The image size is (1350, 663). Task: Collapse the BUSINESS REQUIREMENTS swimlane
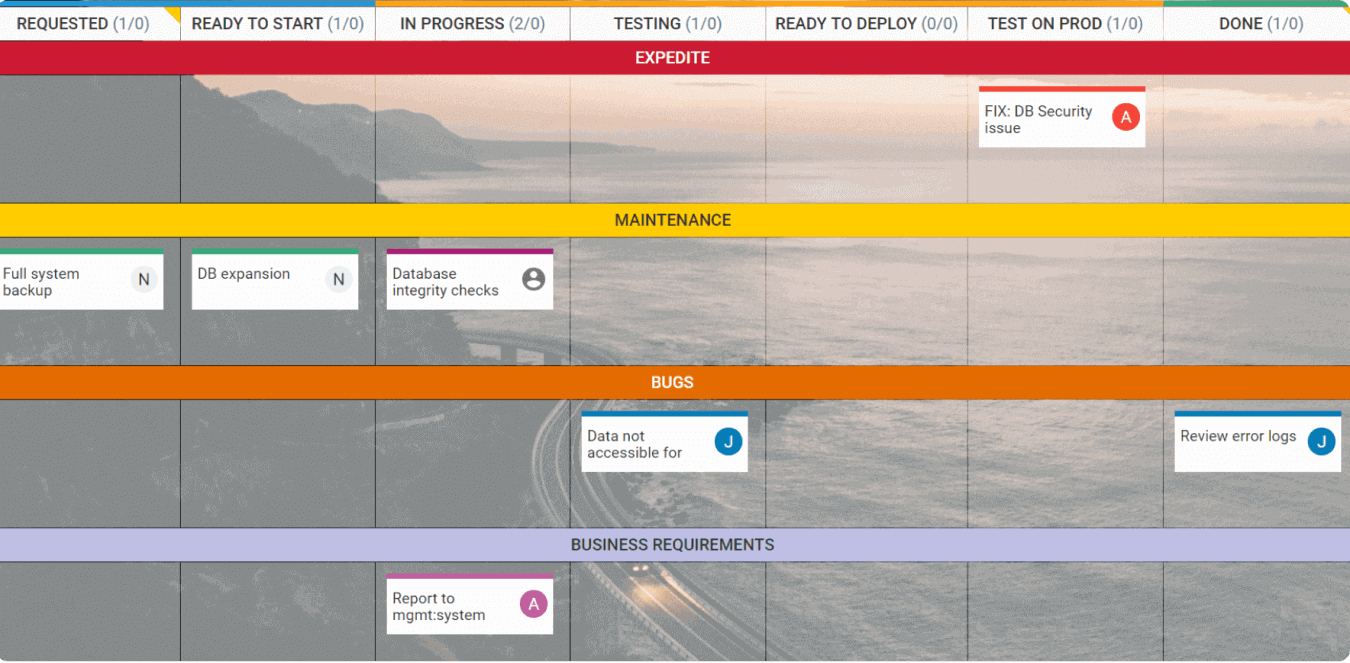click(x=672, y=545)
